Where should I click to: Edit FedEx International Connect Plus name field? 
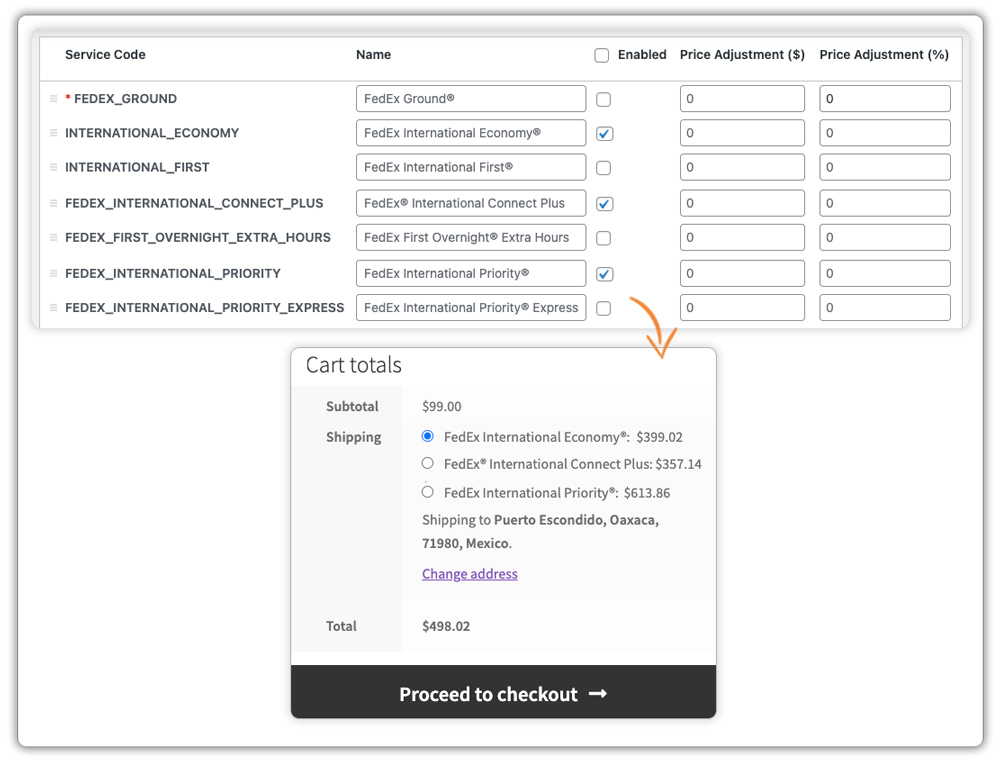tap(471, 203)
